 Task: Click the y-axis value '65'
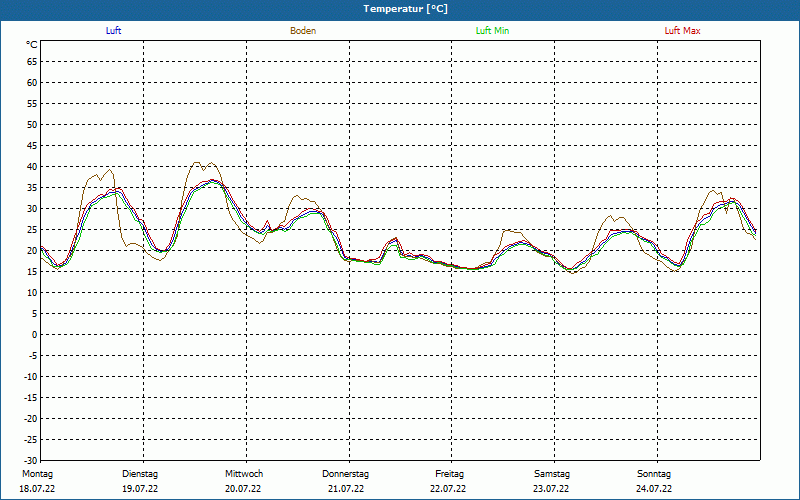32,62
